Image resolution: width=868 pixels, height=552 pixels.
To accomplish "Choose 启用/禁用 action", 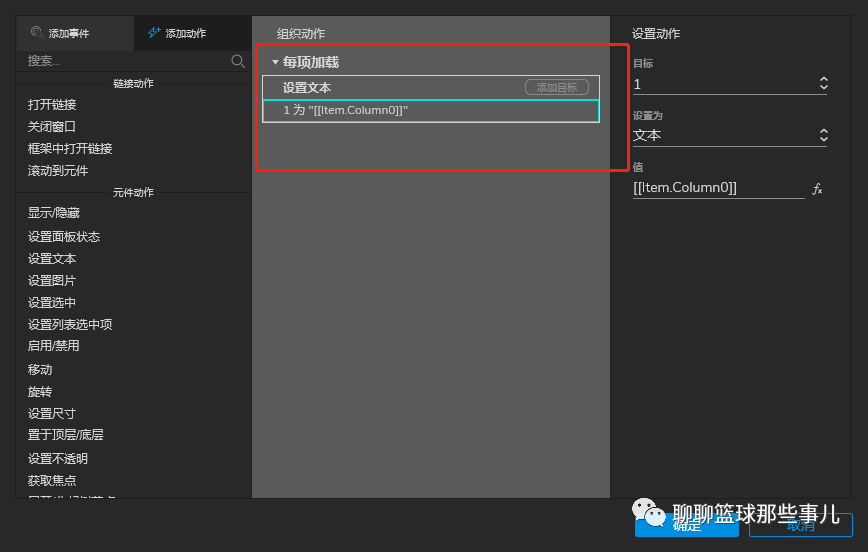I will [x=54, y=346].
